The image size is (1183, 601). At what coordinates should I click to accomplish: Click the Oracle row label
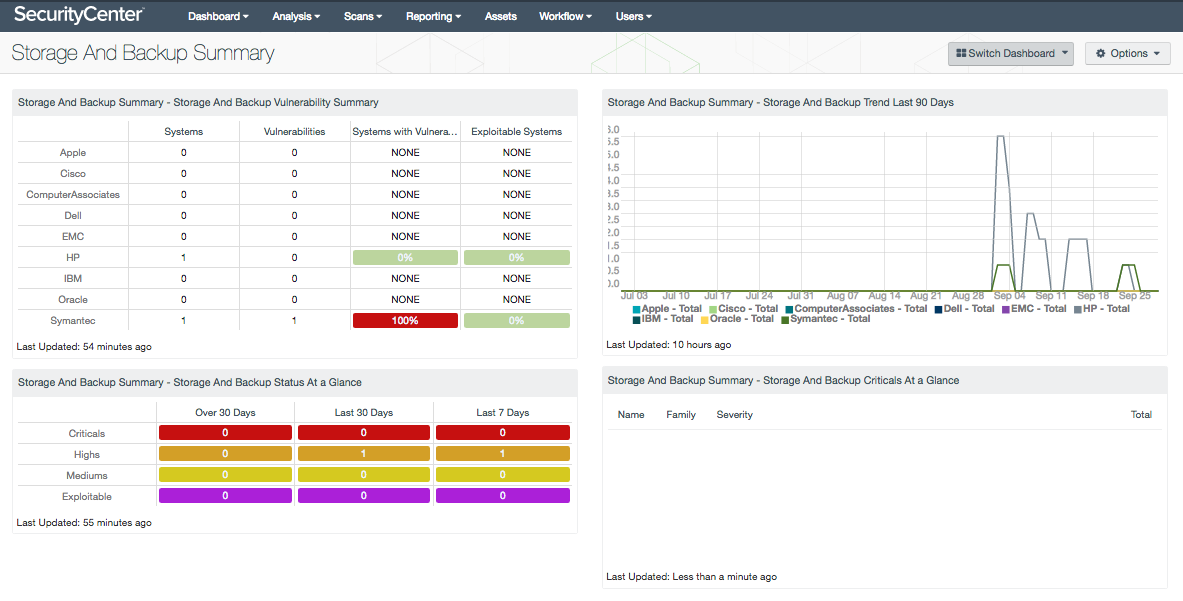[73, 299]
